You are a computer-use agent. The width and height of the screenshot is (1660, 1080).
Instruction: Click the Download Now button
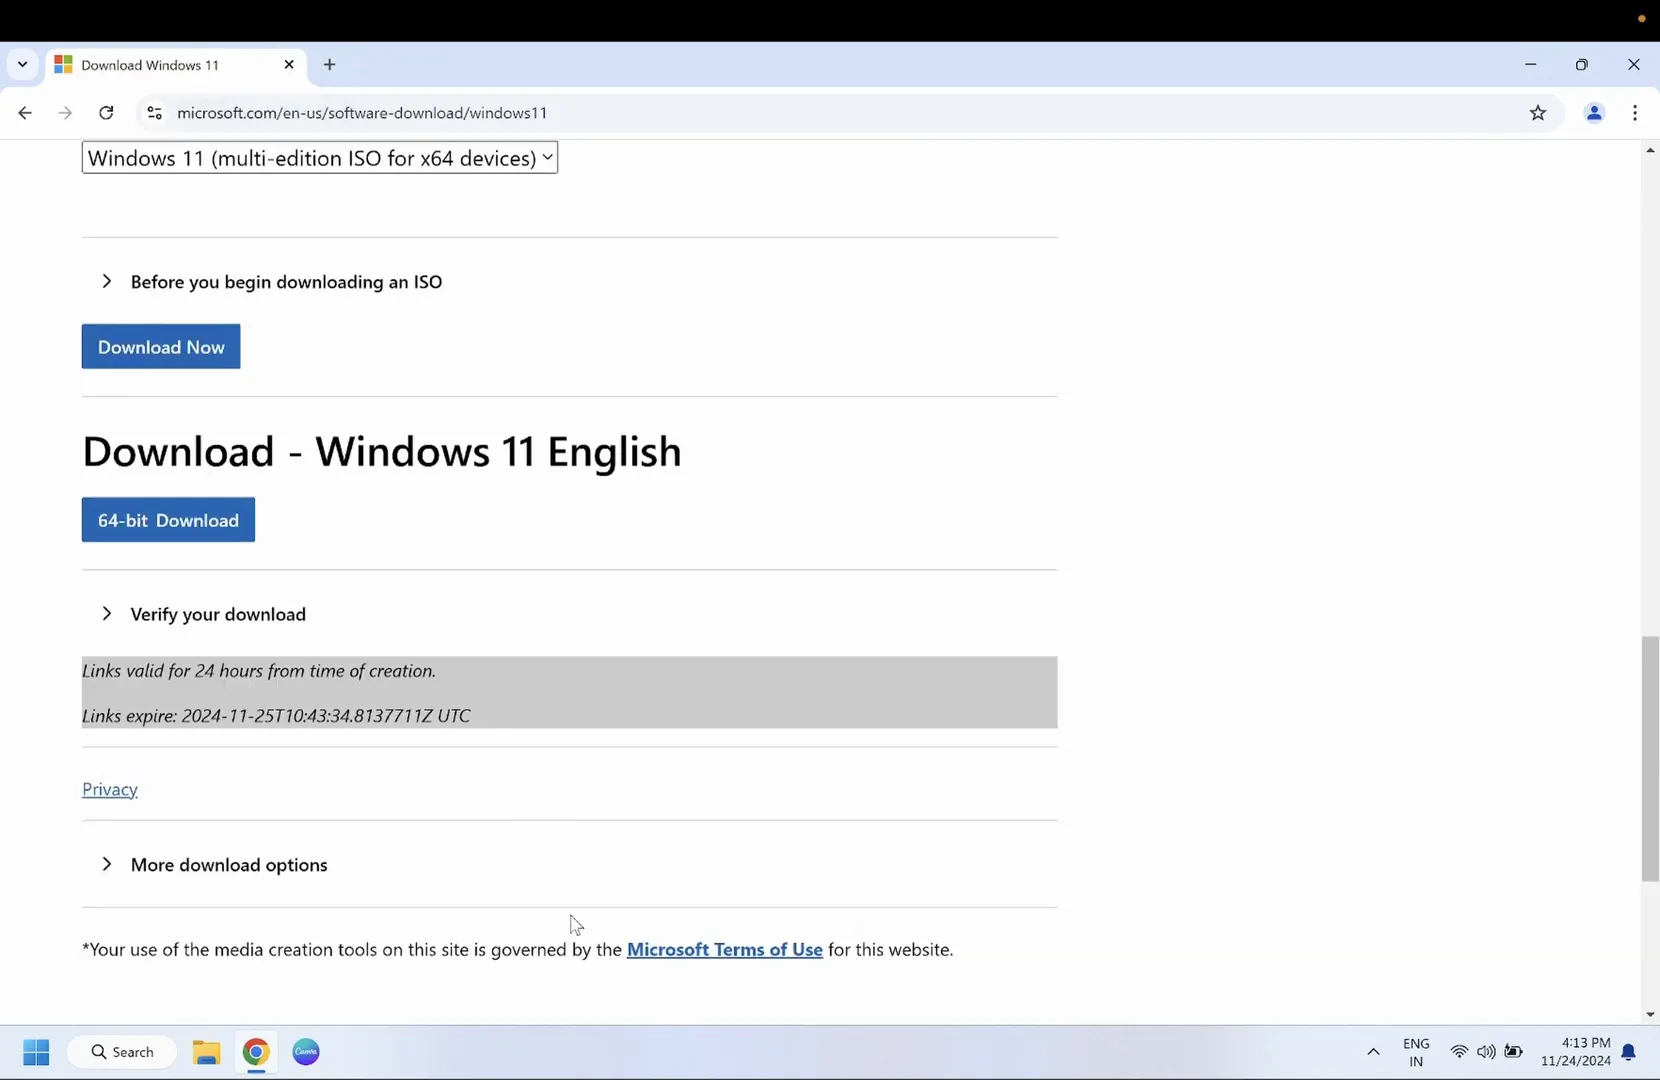tap(161, 347)
